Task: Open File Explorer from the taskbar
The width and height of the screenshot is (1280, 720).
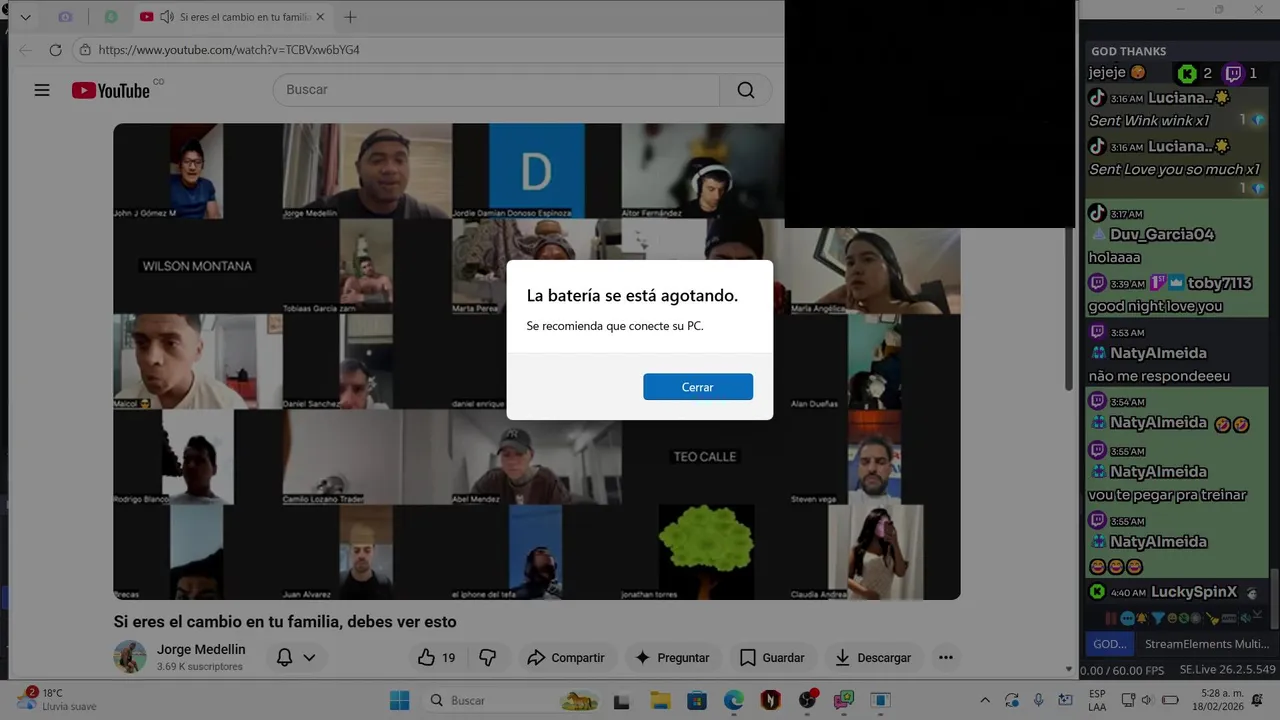Action: coord(660,700)
